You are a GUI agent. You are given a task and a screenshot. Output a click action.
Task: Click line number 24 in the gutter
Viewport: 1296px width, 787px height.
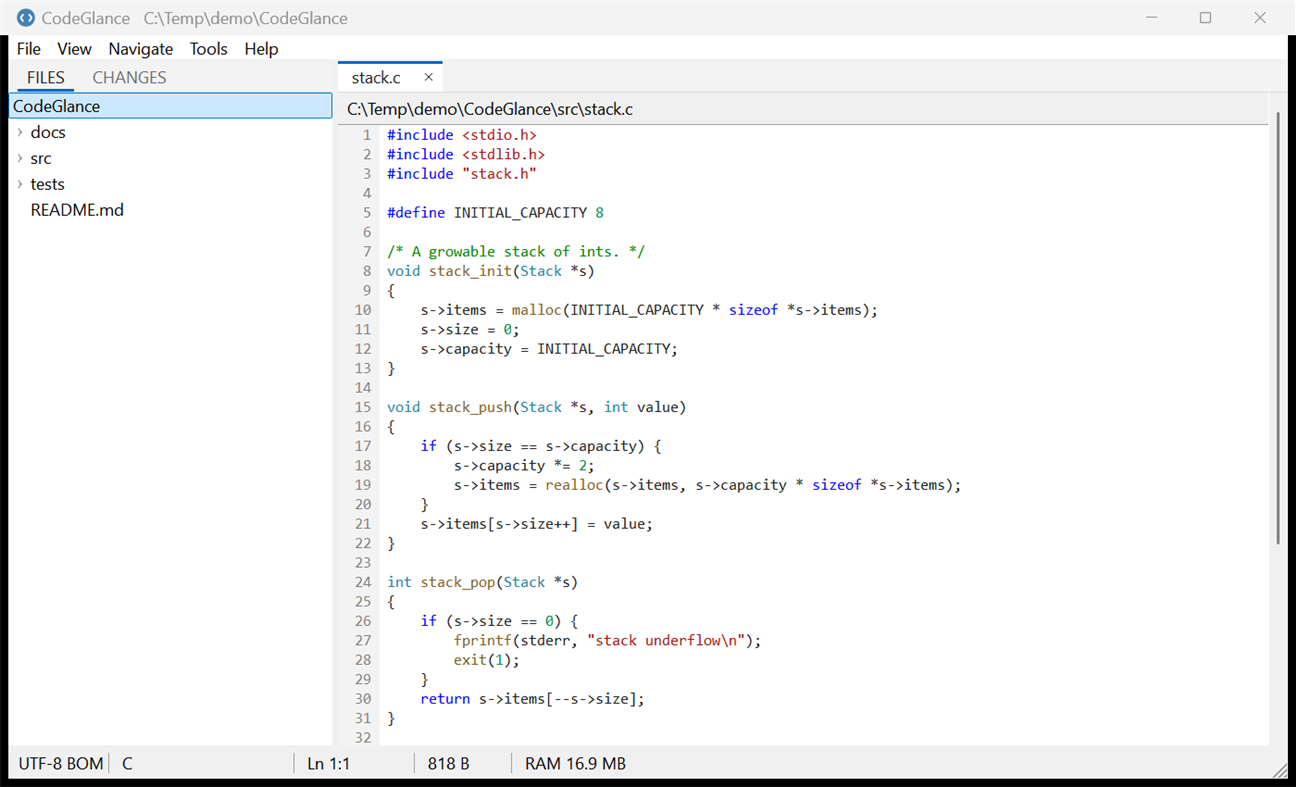click(x=362, y=582)
